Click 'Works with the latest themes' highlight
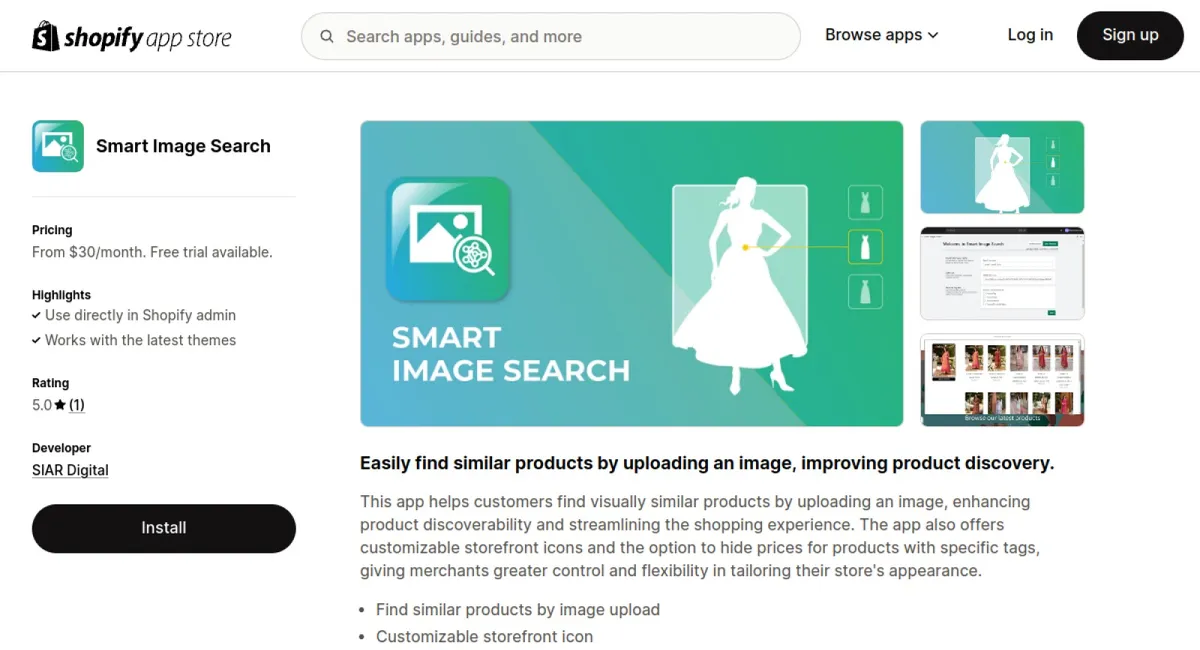The height and width of the screenshot is (650, 1200). coord(140,340)
